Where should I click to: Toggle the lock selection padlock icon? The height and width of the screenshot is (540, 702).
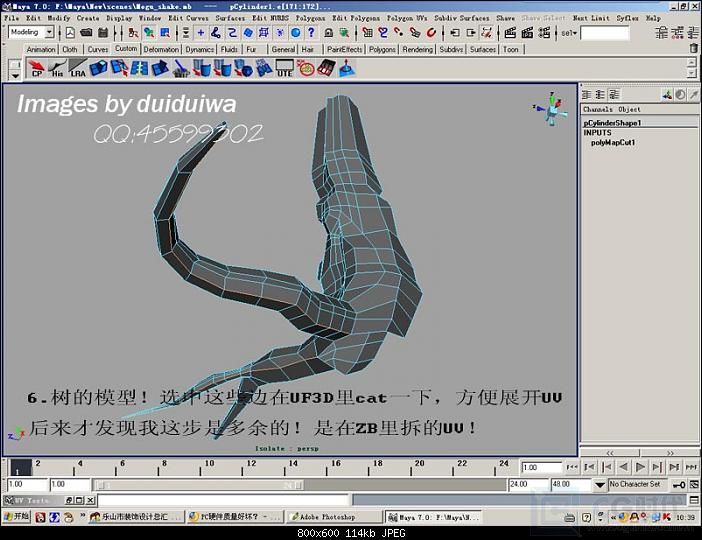pyautogui.click(x=328, y=33)
